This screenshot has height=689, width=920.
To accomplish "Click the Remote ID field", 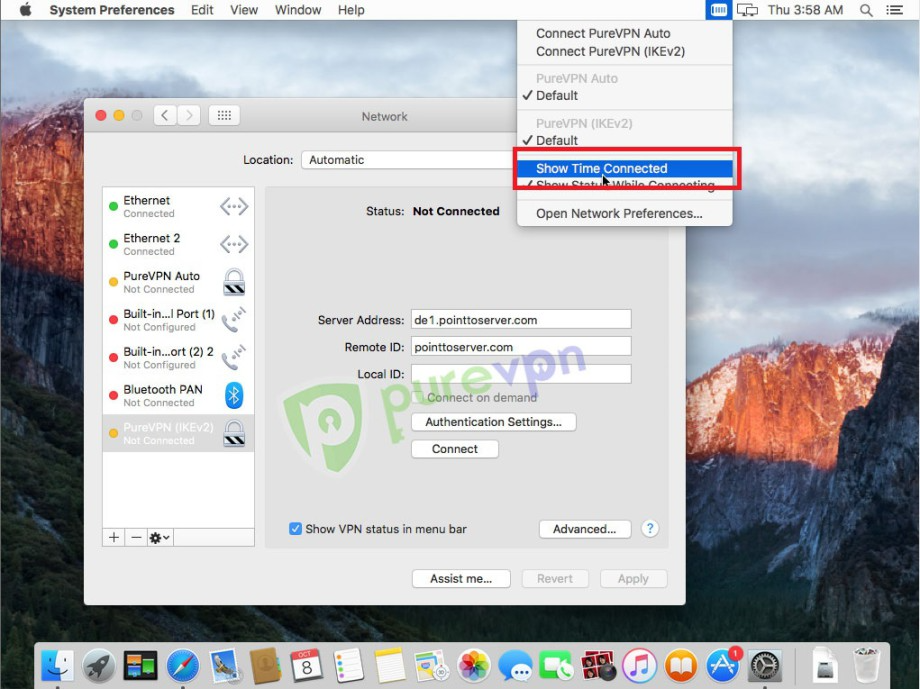I will click(x=521, y=347).
